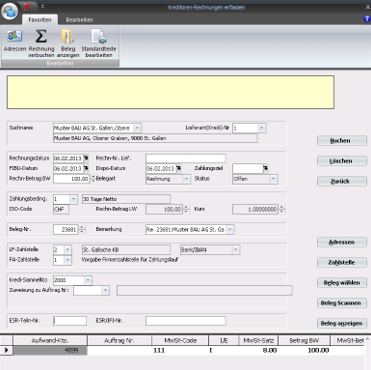Click the ISO-Code CHF field

(61, 209)
